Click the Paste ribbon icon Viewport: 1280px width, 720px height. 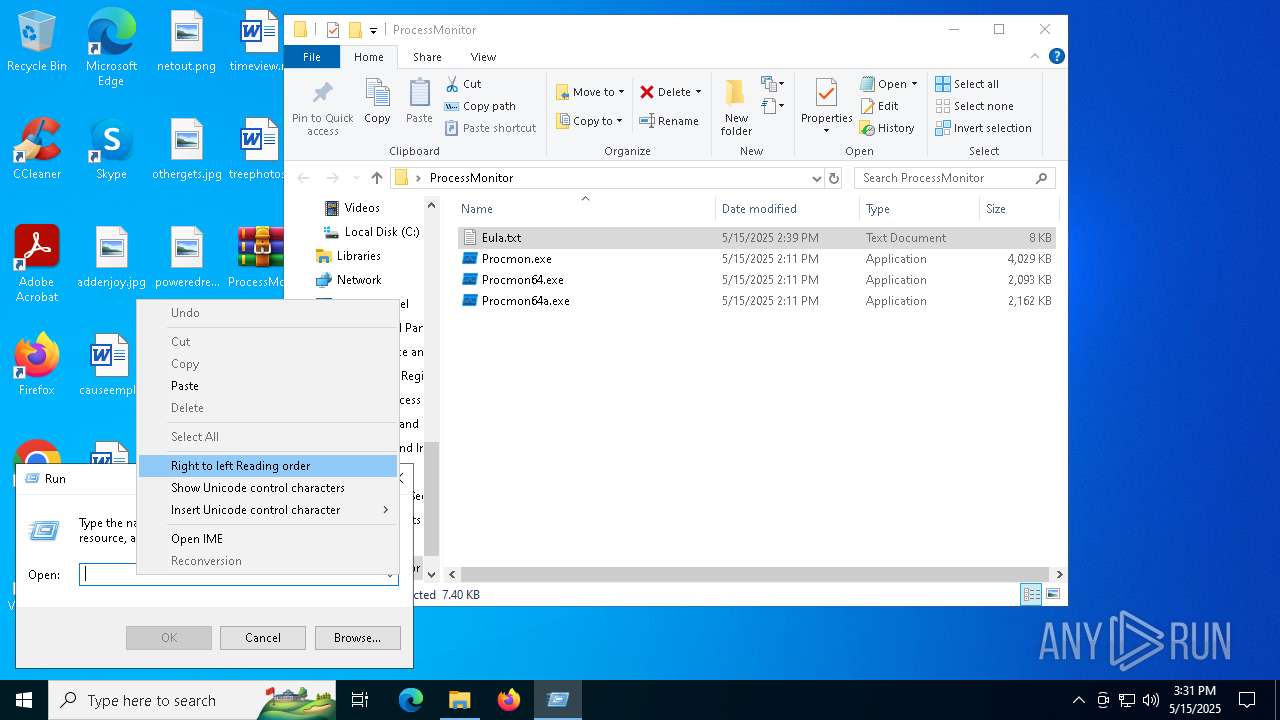click(419, 102)
